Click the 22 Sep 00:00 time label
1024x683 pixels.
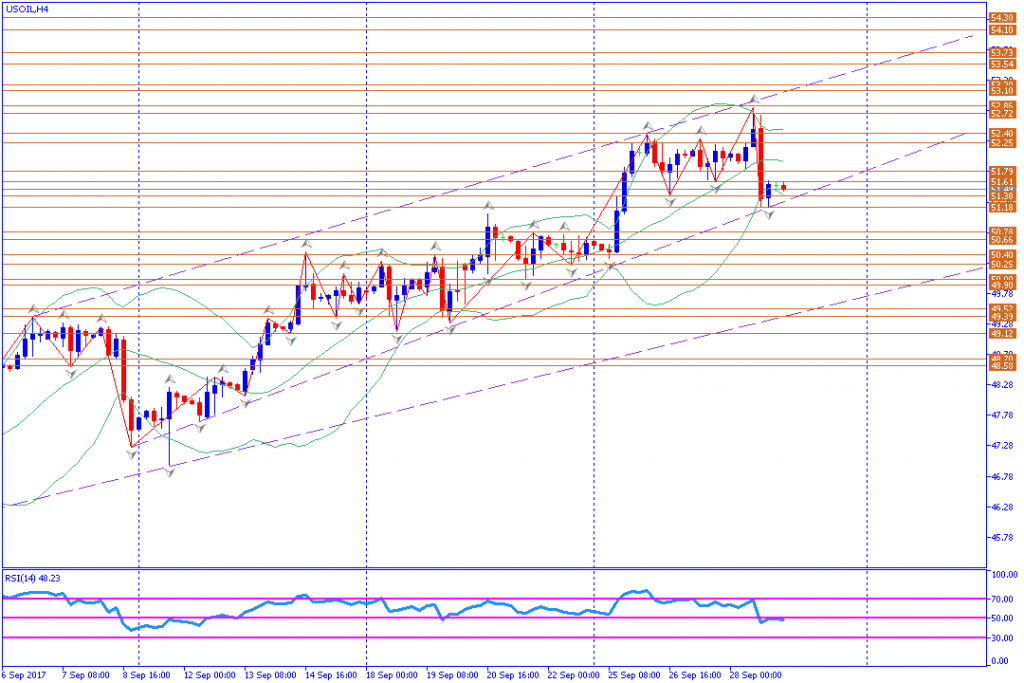point(573,675)
